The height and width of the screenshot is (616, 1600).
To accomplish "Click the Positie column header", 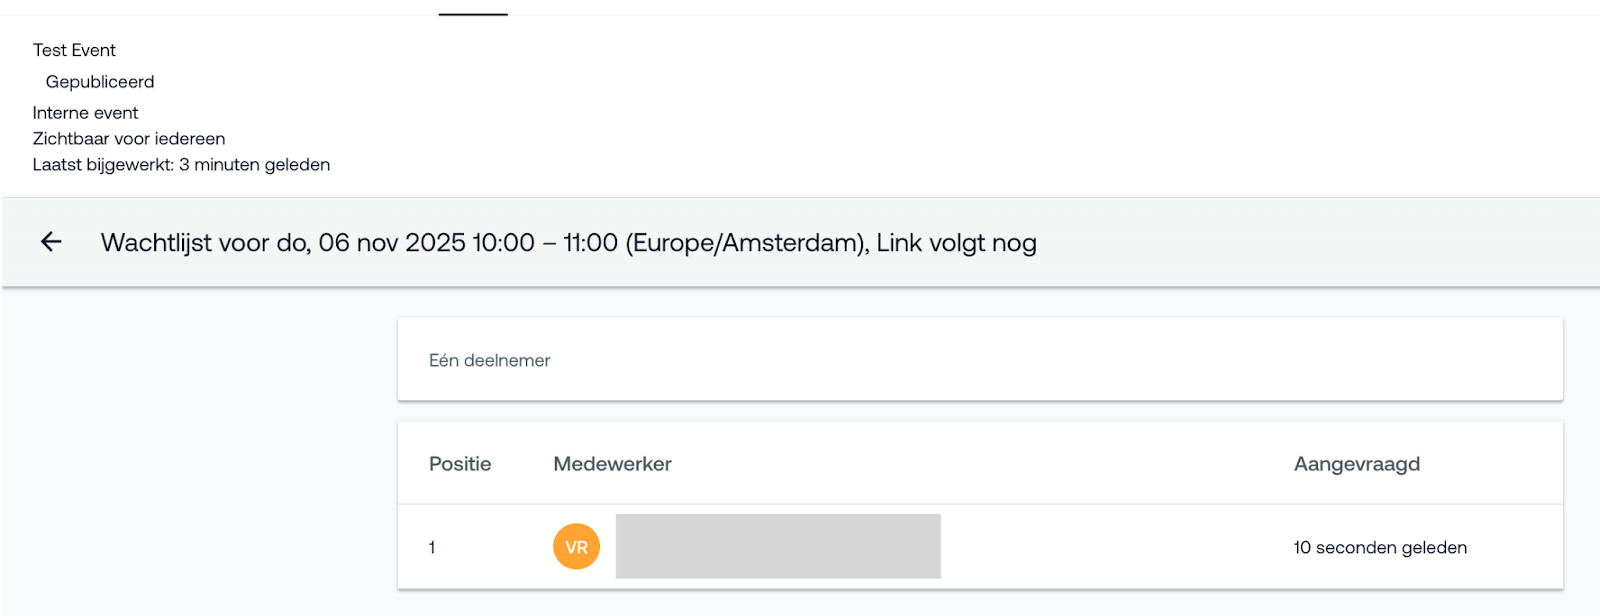I will 460,464.
